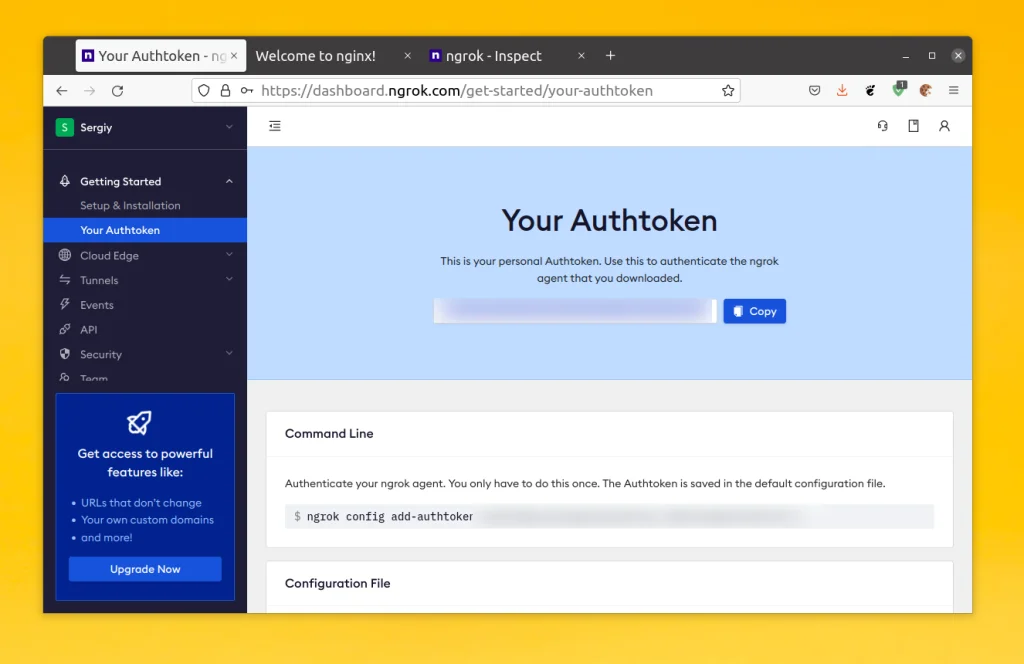Open the user account profile icon

pos(945,126)
